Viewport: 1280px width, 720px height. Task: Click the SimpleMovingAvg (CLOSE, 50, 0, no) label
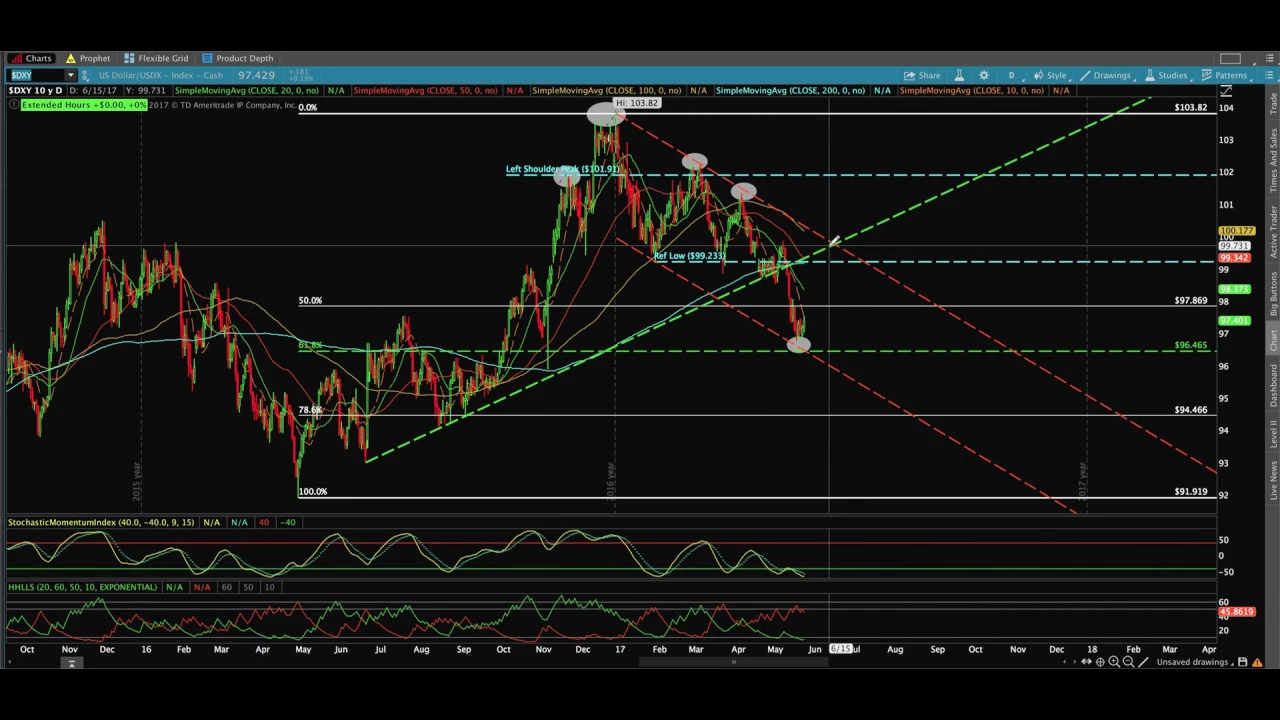tap(425, 91)
